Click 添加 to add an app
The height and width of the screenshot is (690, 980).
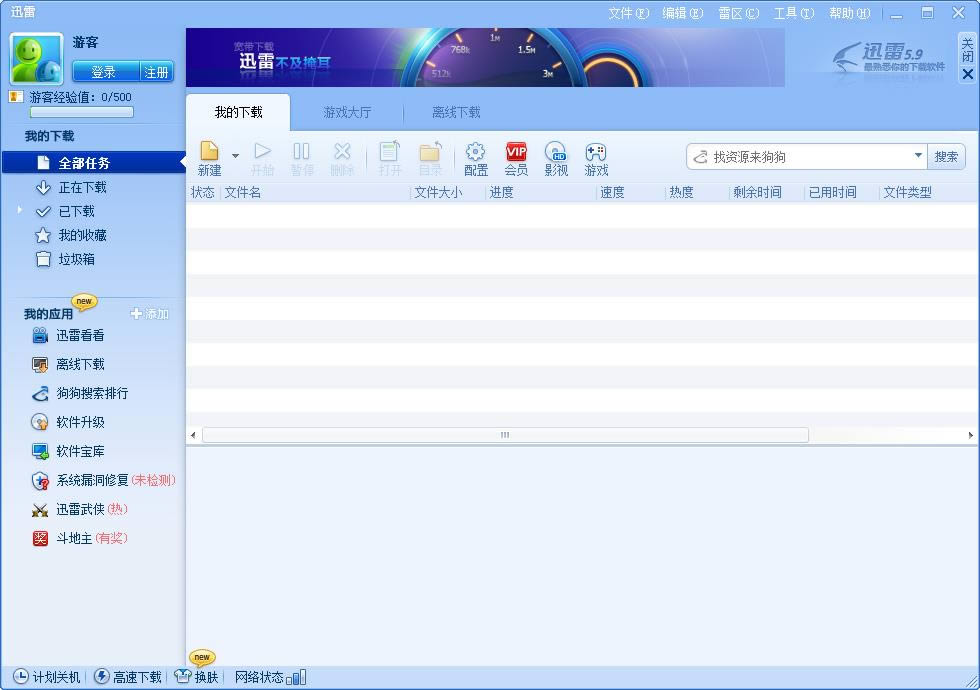[149, 314]
